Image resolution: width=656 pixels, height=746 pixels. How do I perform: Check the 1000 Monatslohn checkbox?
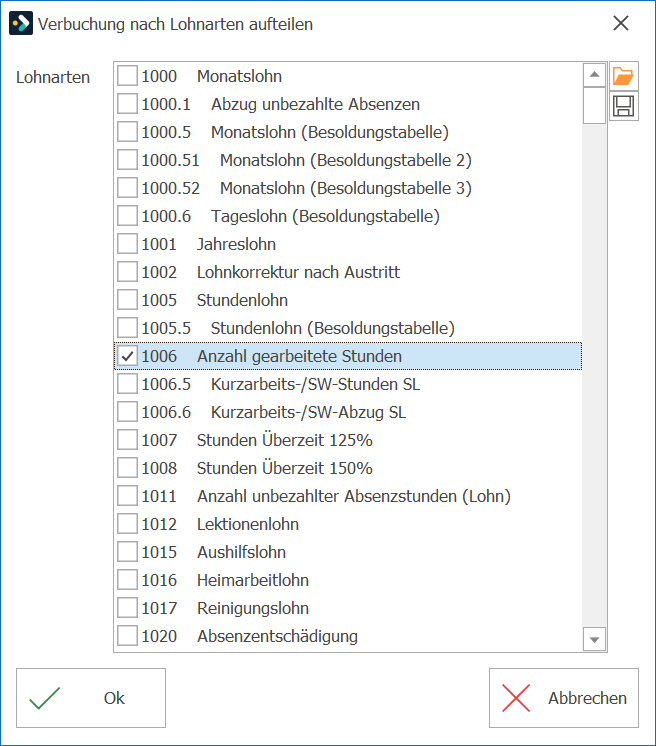click(x=127, y=76)
